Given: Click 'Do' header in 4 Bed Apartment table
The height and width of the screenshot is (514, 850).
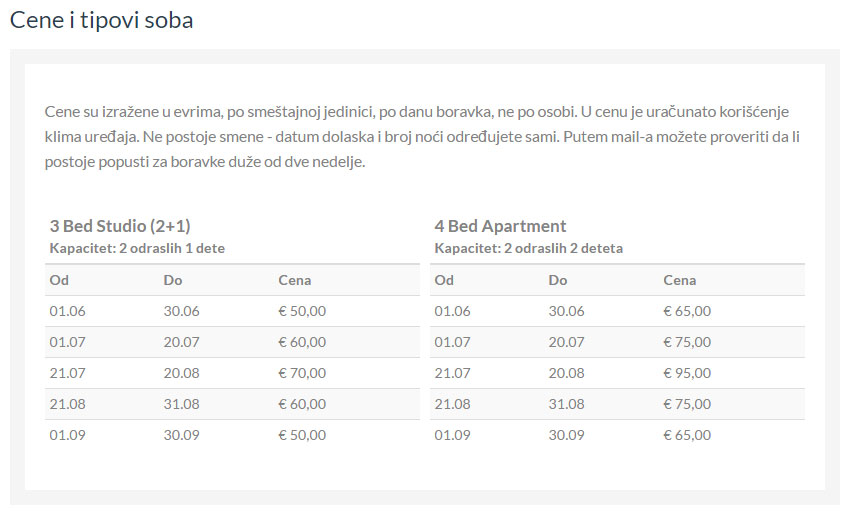Looking at the screenshot, I should 558,280.
